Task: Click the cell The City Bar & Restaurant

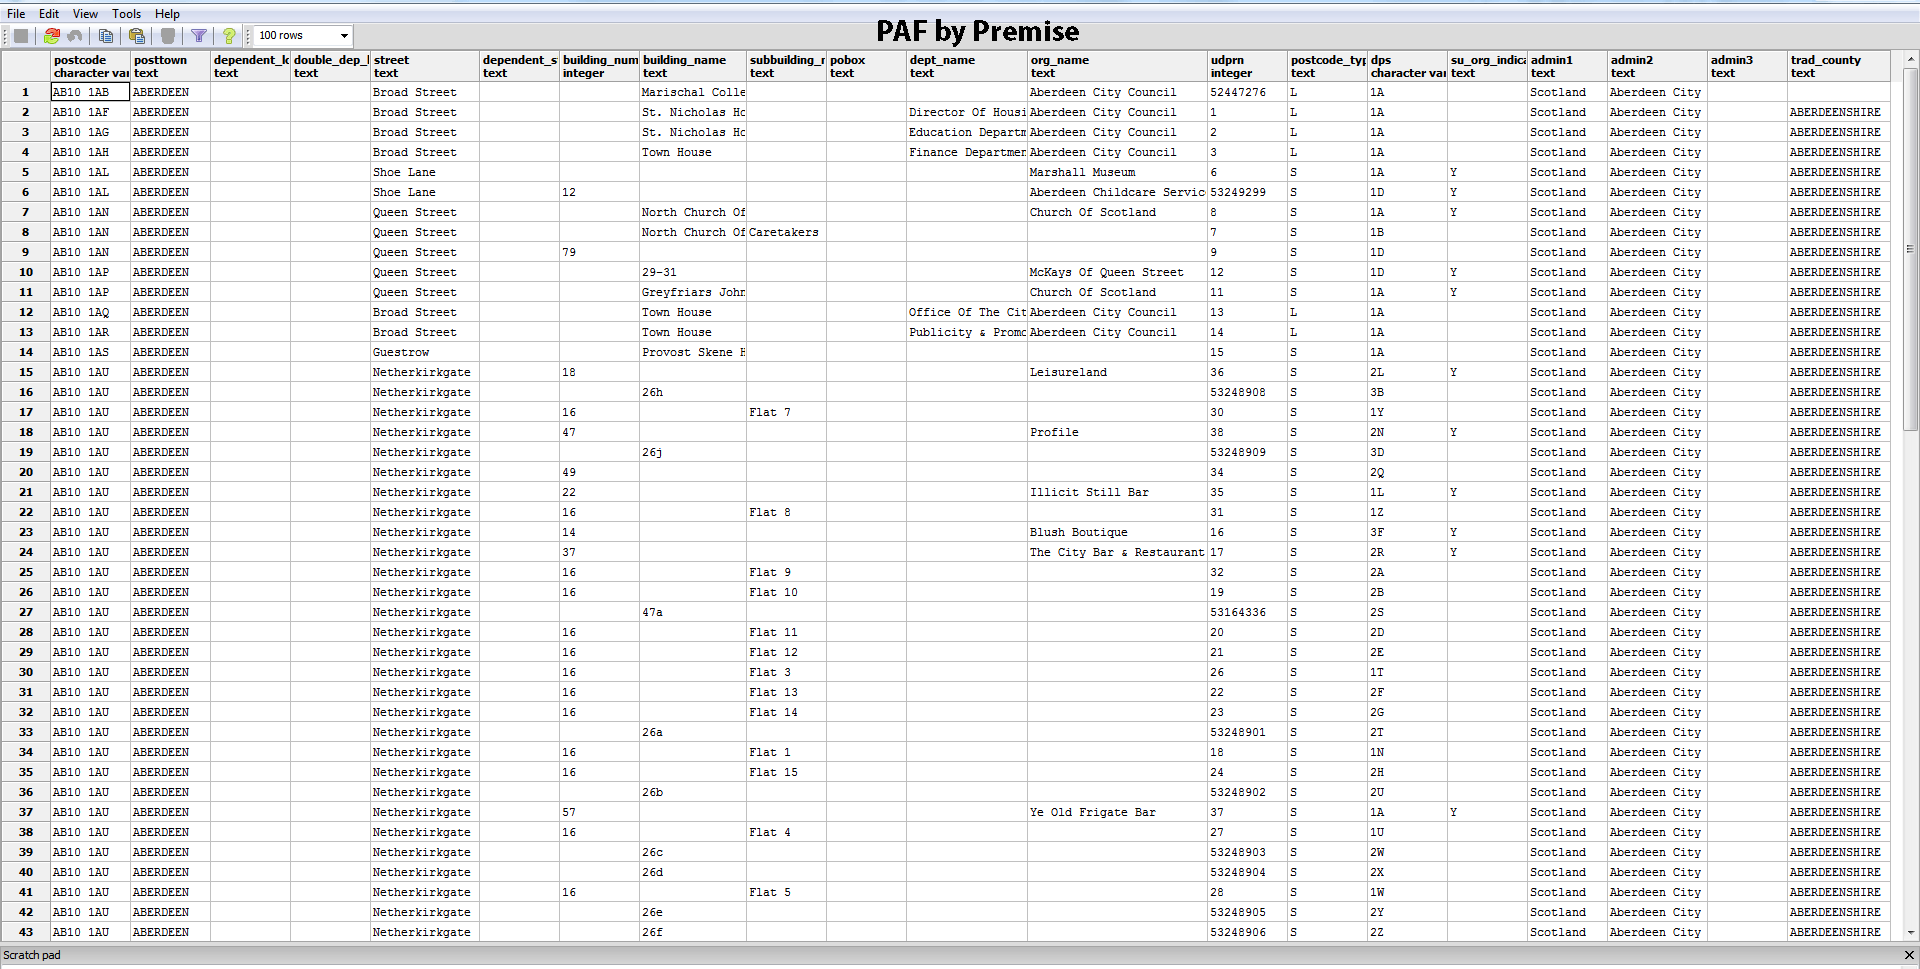Action: click(x=1117, y=552)
